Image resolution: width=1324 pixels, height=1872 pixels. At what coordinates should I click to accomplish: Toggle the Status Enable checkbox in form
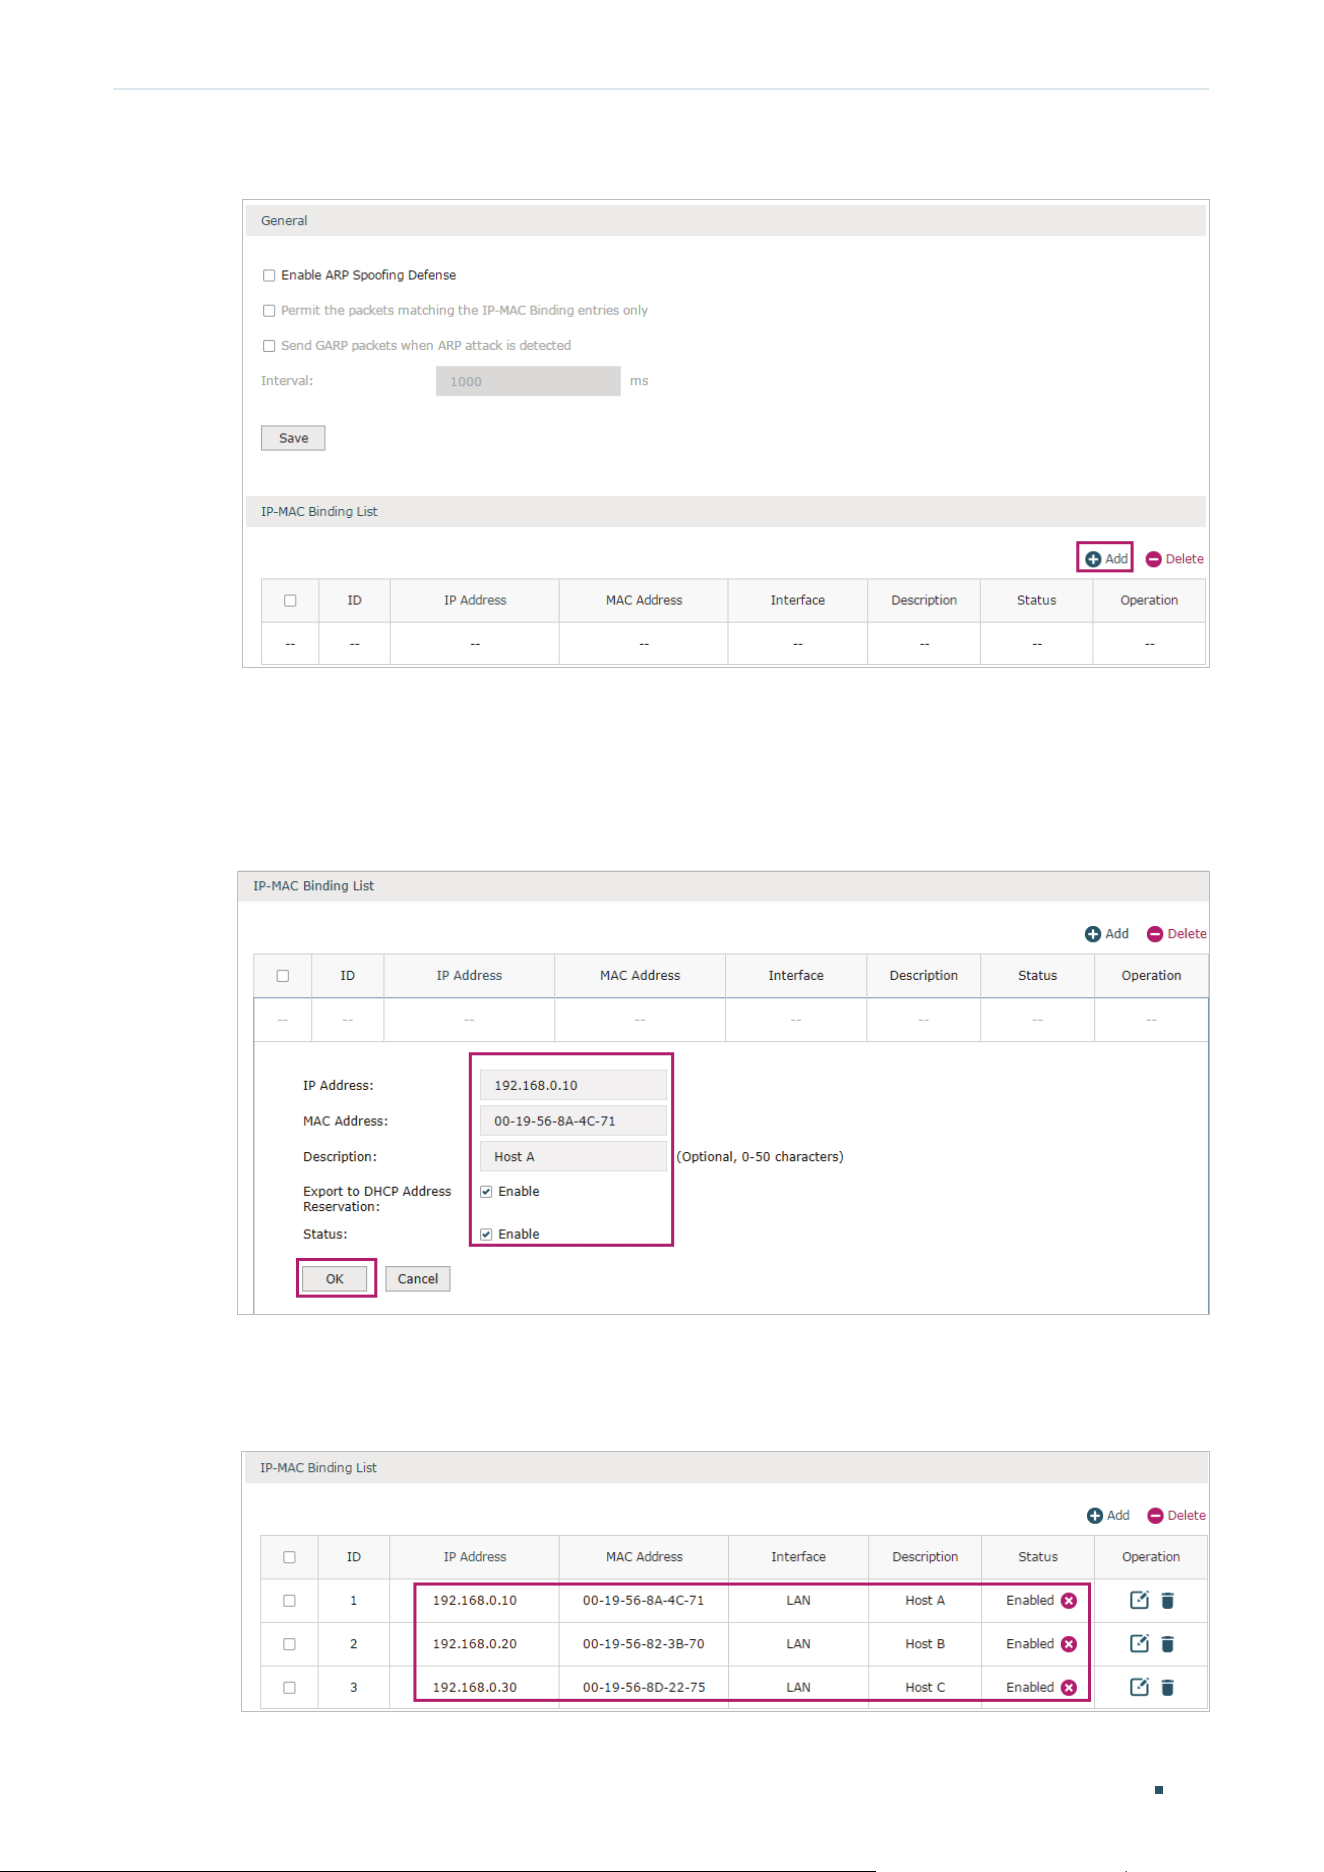tap(486, 1235)
